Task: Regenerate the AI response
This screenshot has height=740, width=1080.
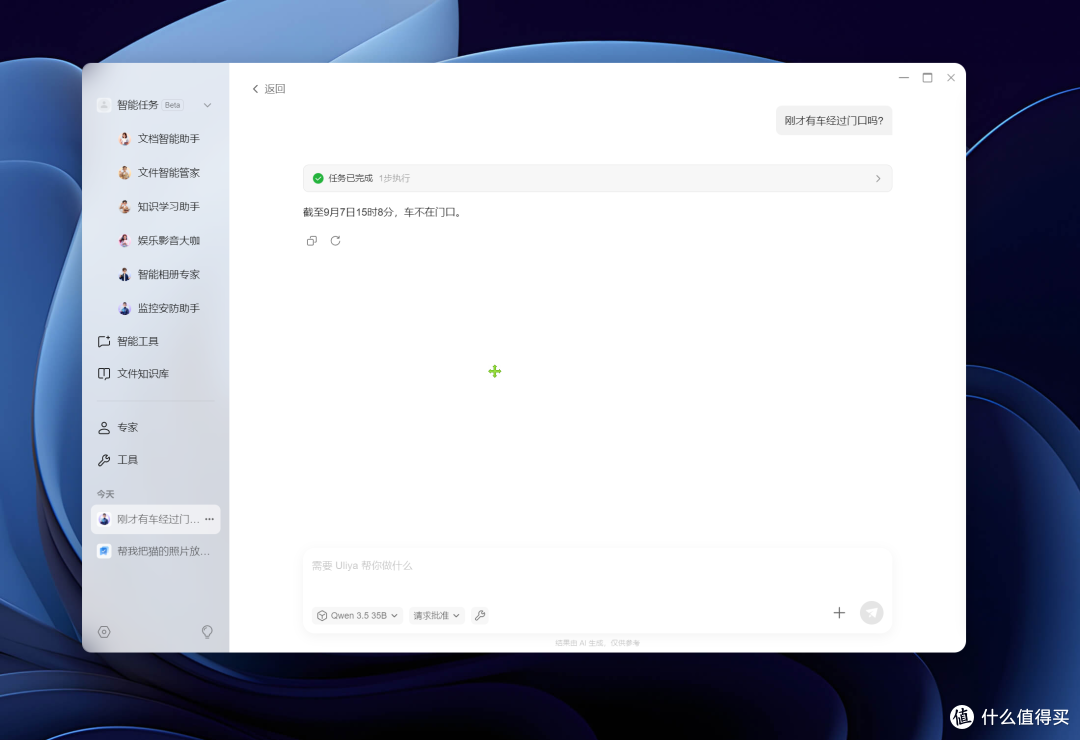Action: click(335, 240)
